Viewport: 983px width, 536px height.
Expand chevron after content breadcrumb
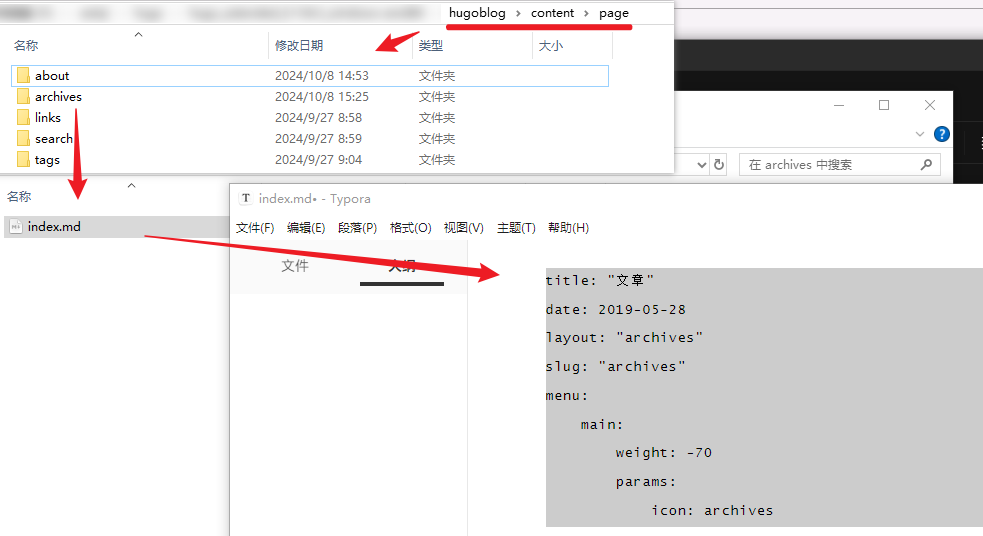(x=586, y=13)
